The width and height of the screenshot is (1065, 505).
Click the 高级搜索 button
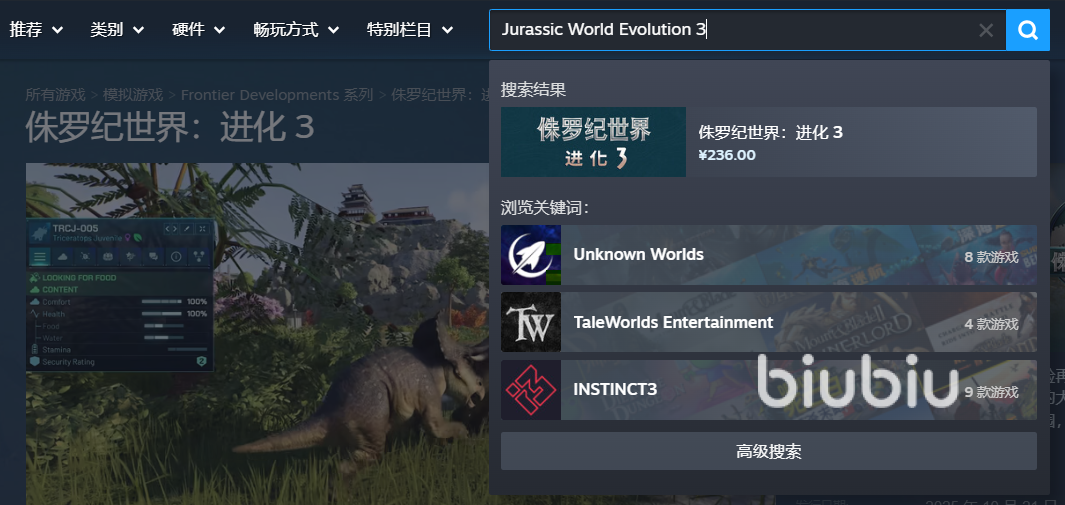tap(768, 452)
